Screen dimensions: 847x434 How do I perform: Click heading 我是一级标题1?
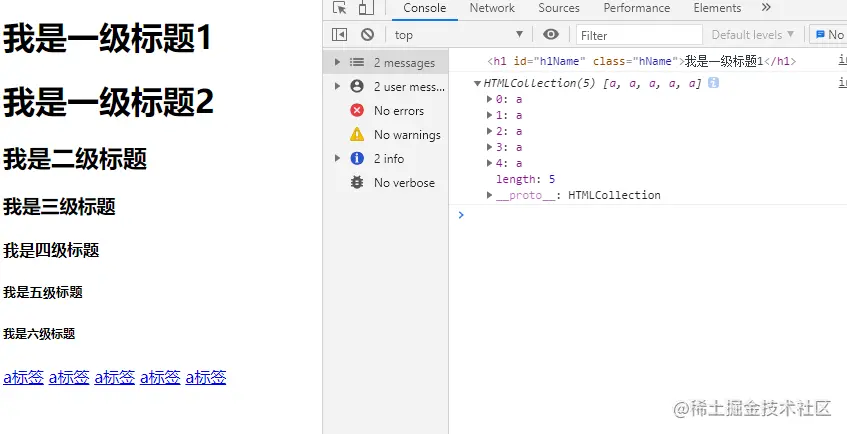click(107, 38)
